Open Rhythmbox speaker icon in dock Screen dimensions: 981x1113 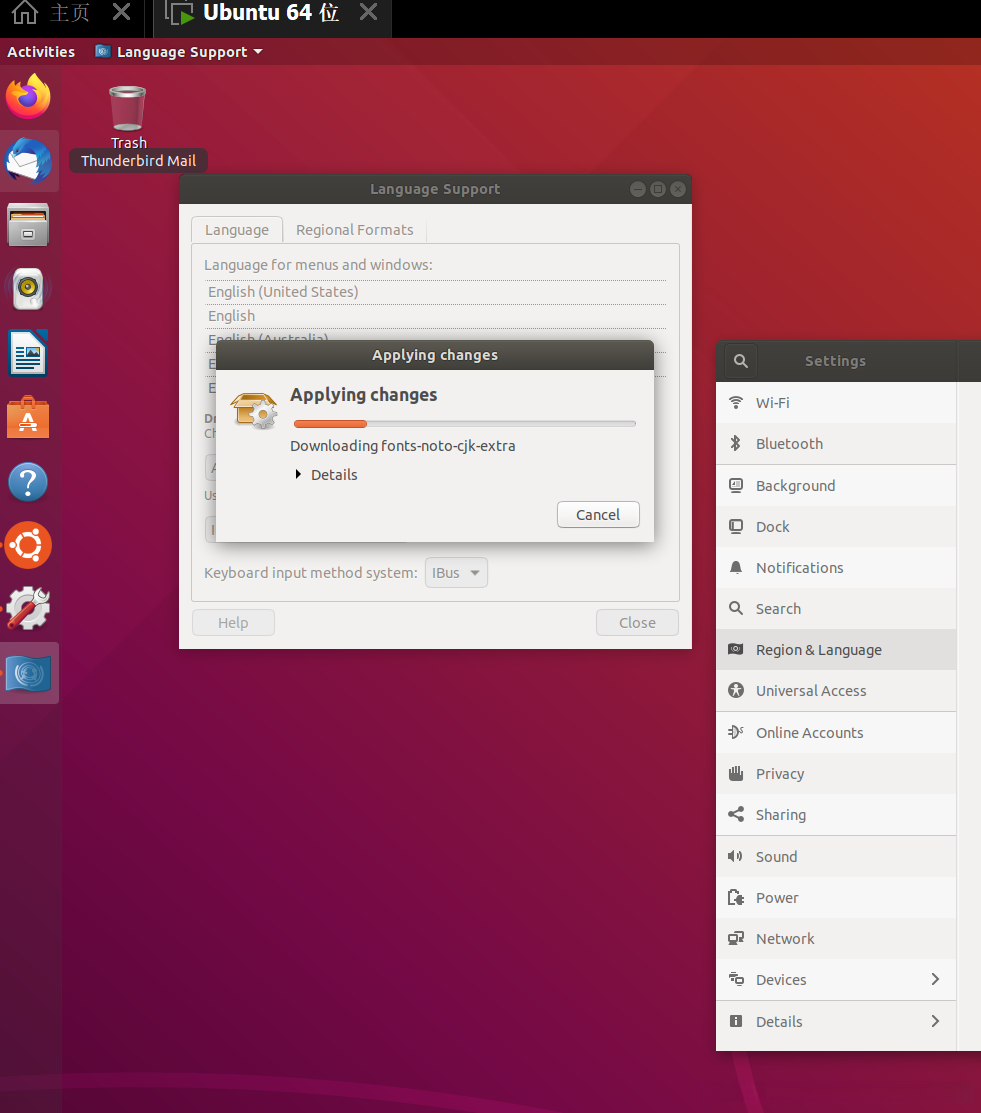[28, 289]
